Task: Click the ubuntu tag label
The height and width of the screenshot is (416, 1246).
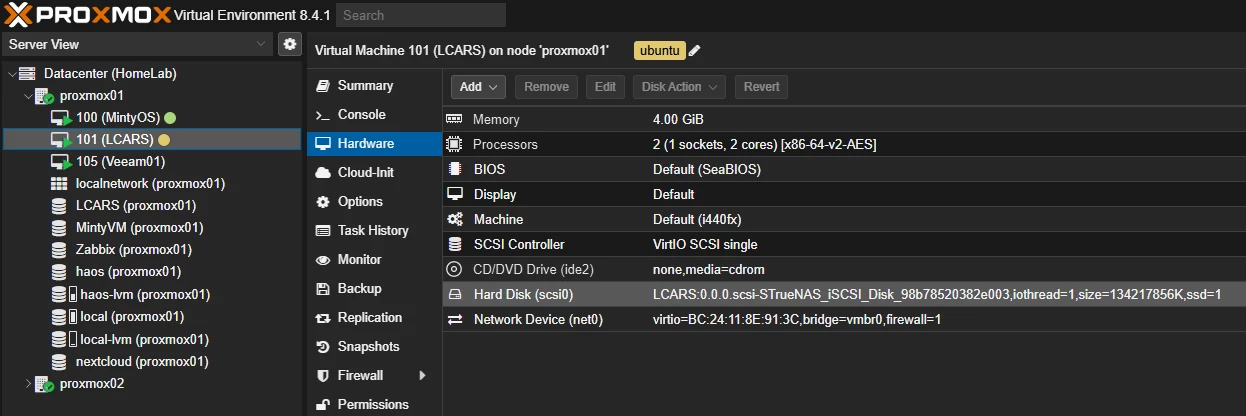Action: pyautogui.click(x=659, y=51)
